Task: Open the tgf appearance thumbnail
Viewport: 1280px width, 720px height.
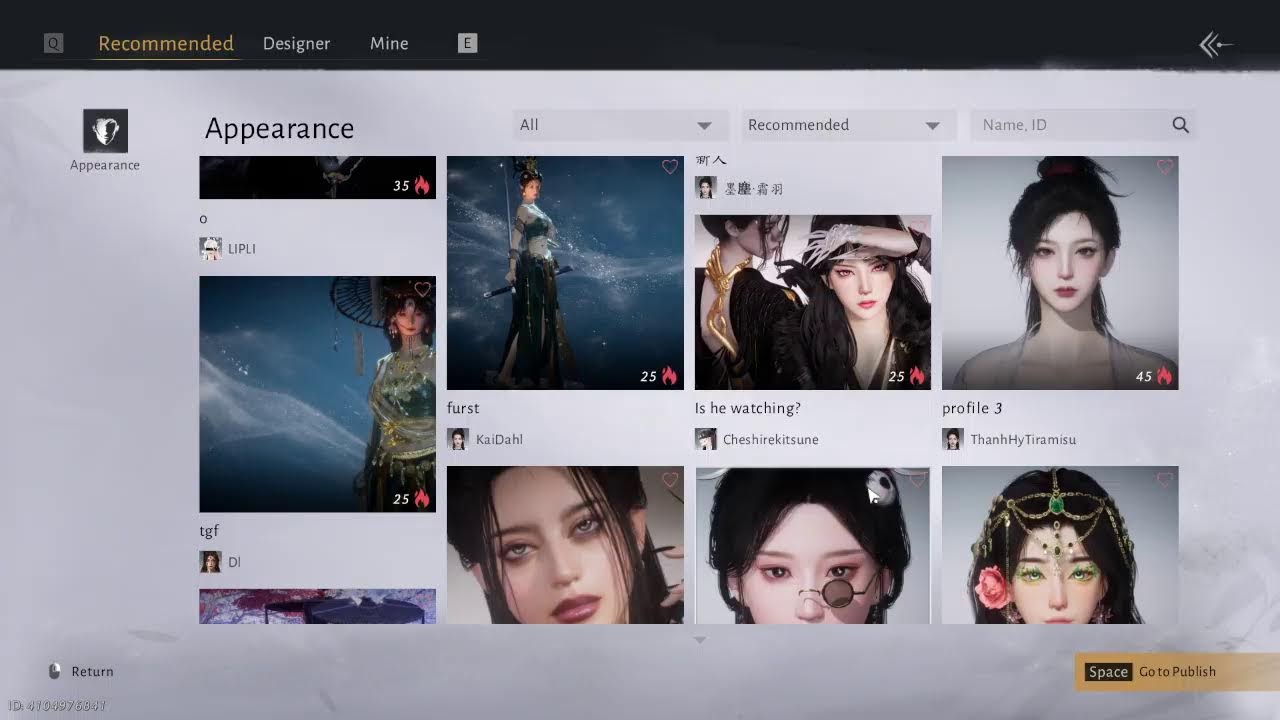Action: coord(317,394)
